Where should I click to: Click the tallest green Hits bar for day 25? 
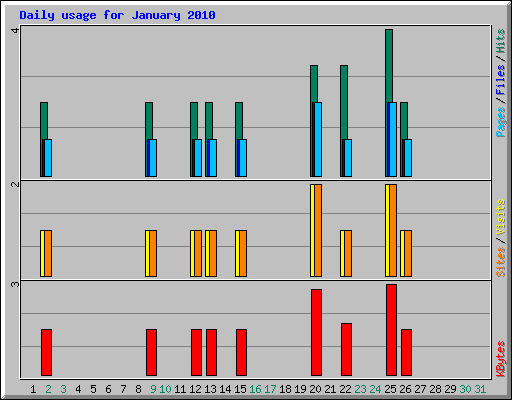pyautogui.click(x=389, y=66)
